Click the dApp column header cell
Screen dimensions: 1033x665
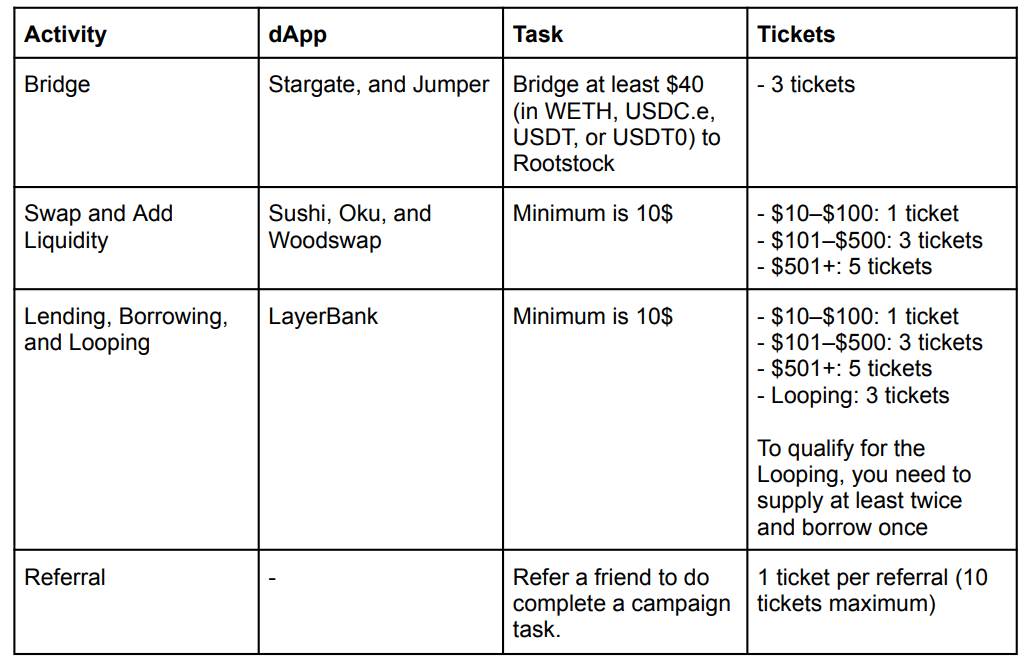click(x=381, y=34)
